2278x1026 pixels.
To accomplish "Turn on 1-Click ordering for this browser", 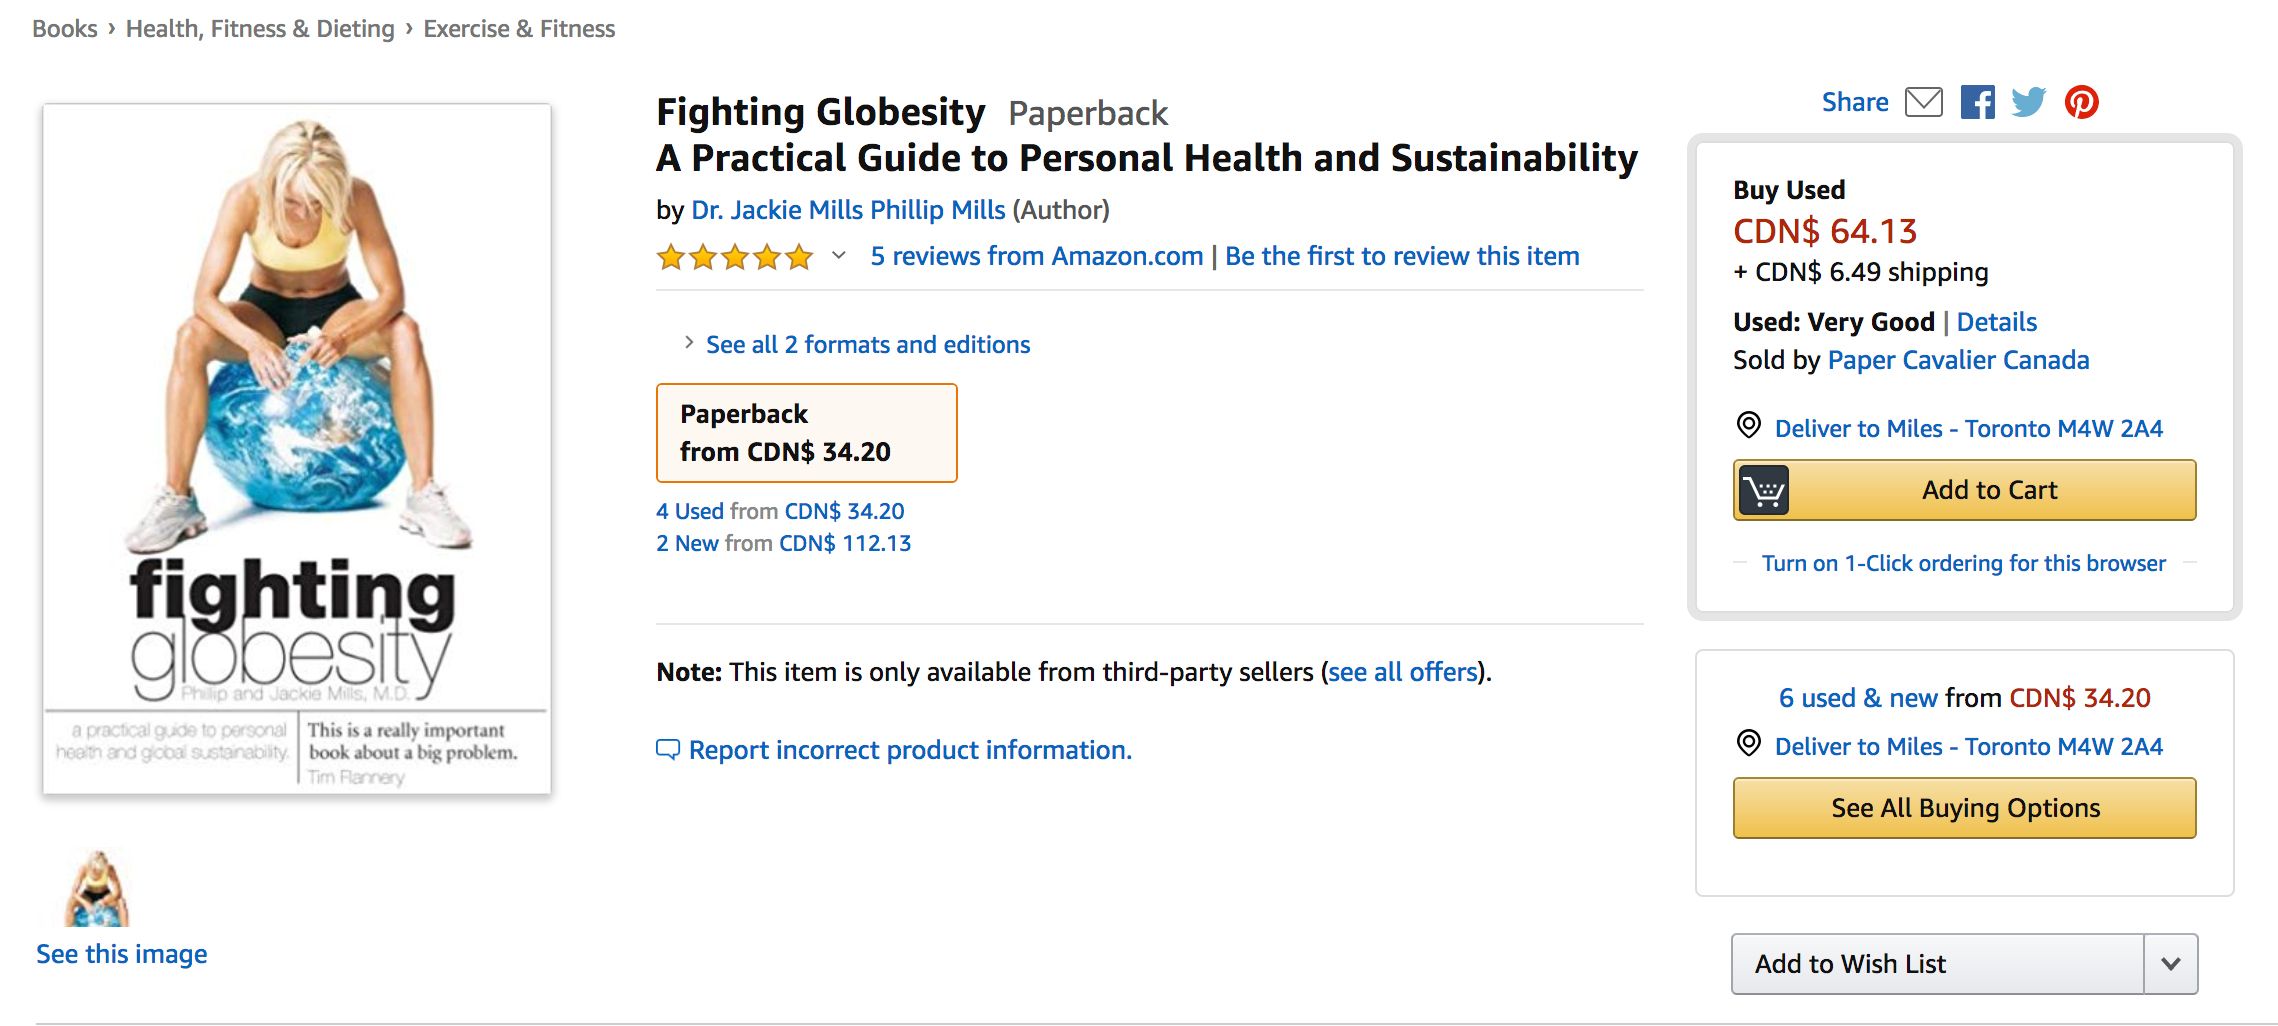I will [x=1963, y=563].
